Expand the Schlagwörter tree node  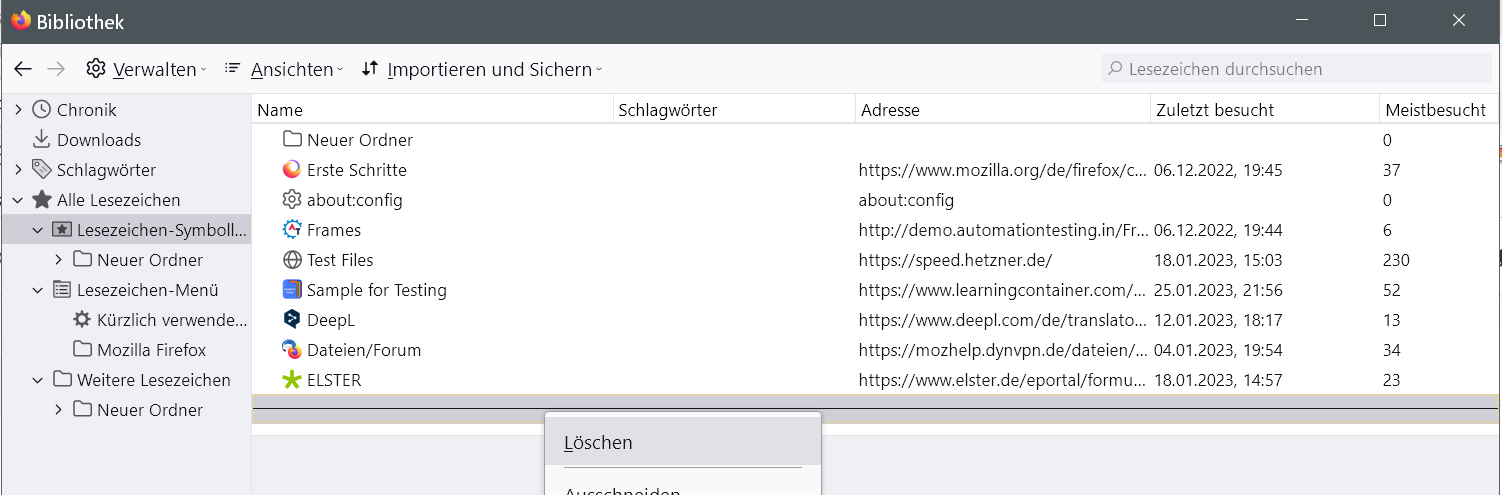pyautogui.click(x=18, y=170)
